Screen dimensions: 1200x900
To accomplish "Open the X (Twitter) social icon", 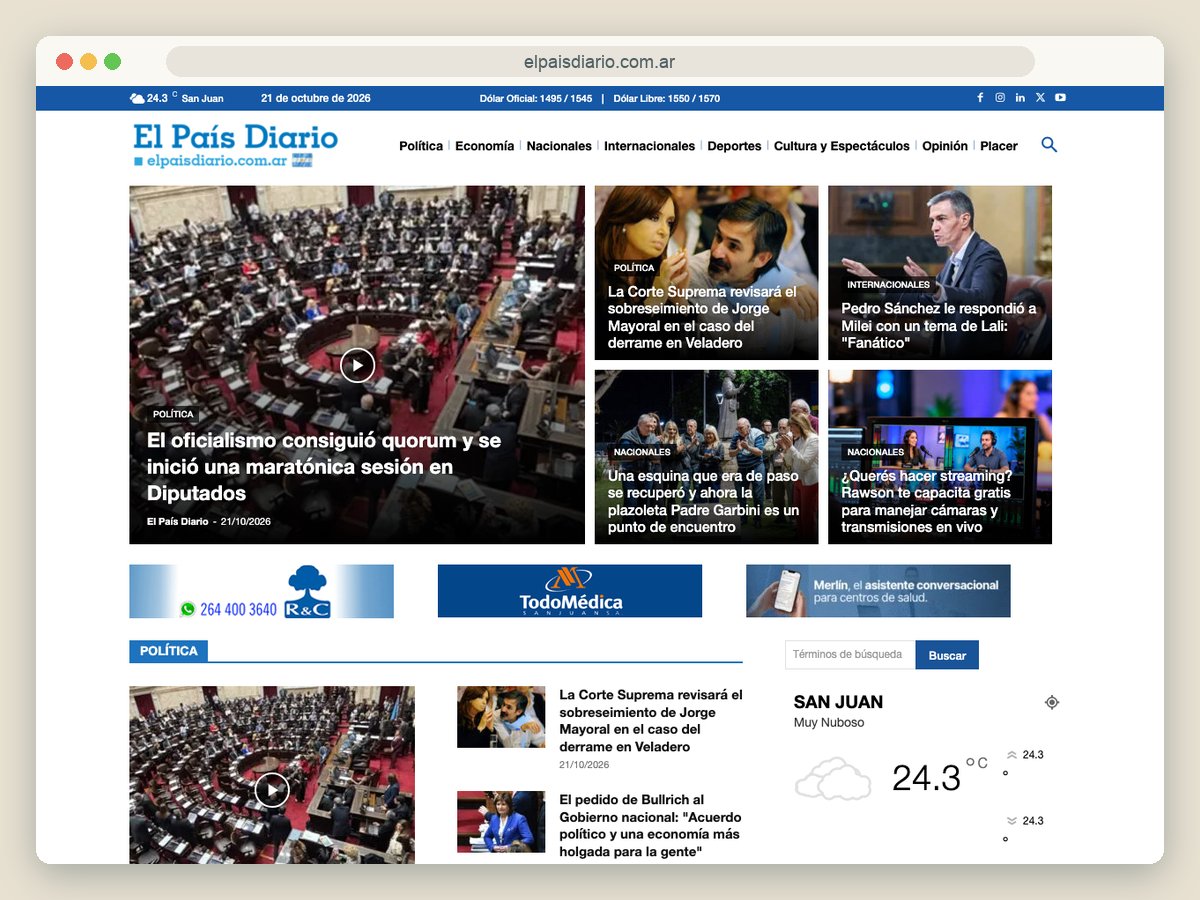I will (1040, 98).
